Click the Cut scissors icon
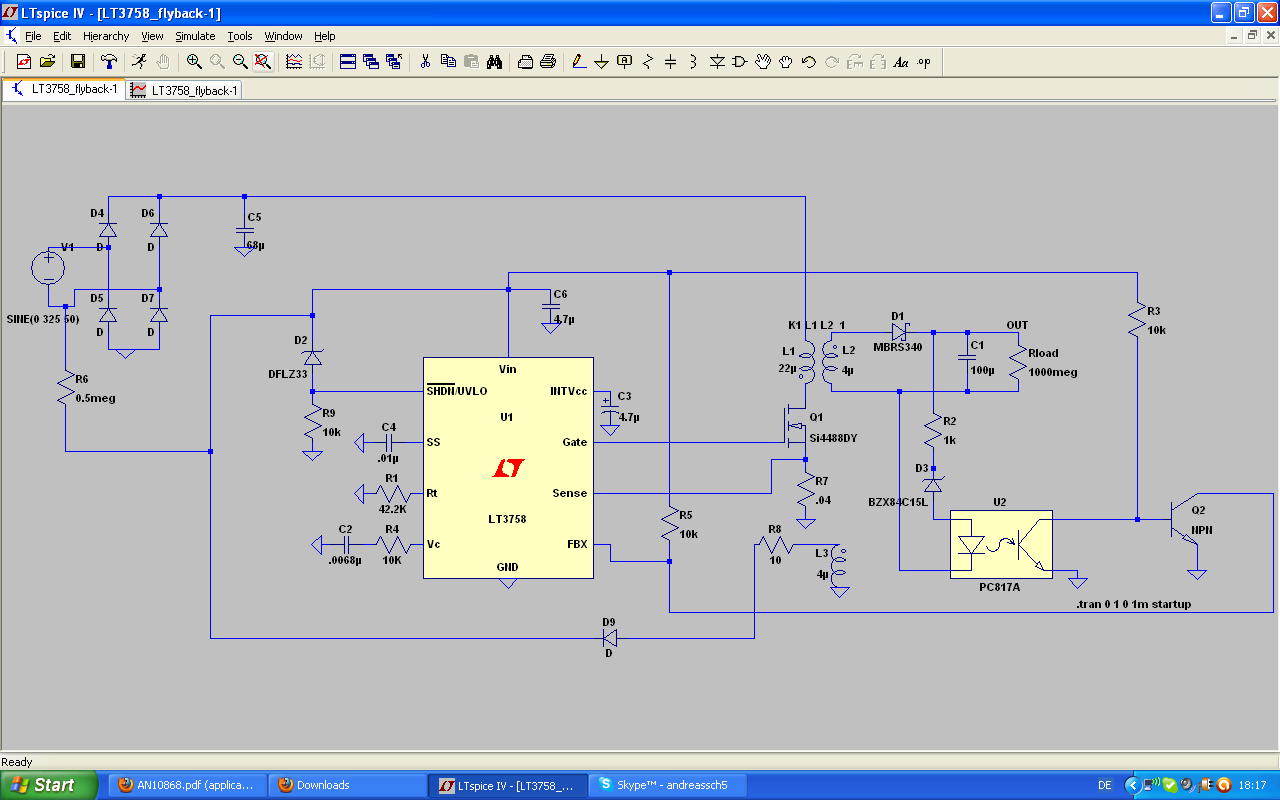 pyautogui.click(x=425, y=61)
